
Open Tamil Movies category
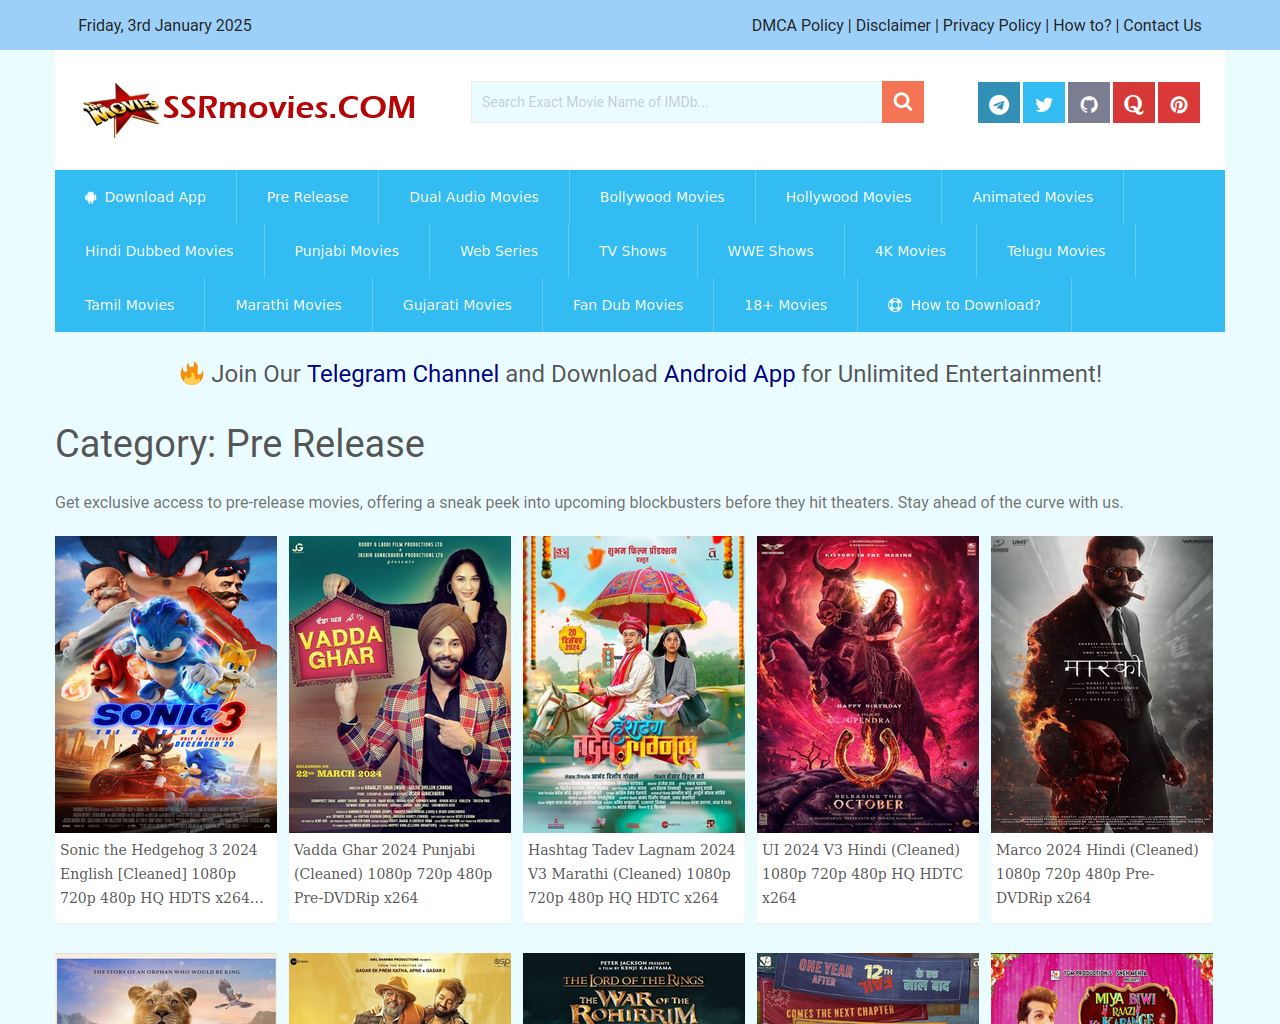click(130, 305)
